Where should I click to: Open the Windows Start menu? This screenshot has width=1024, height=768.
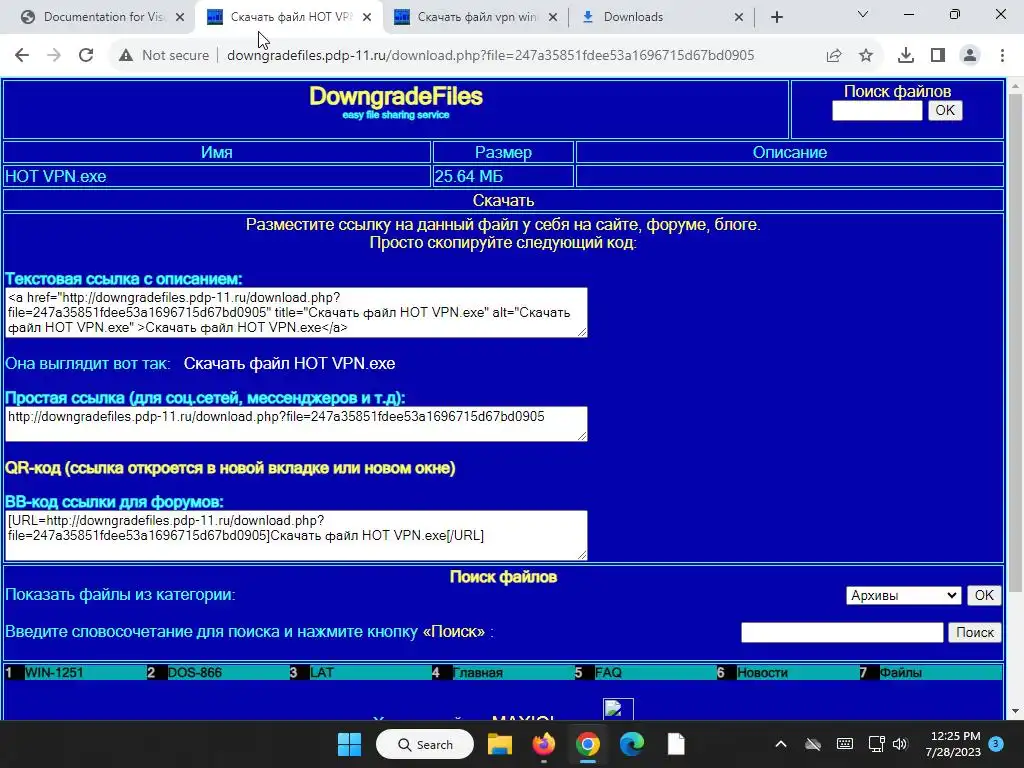pyautogui.click(x=349, y=744)
